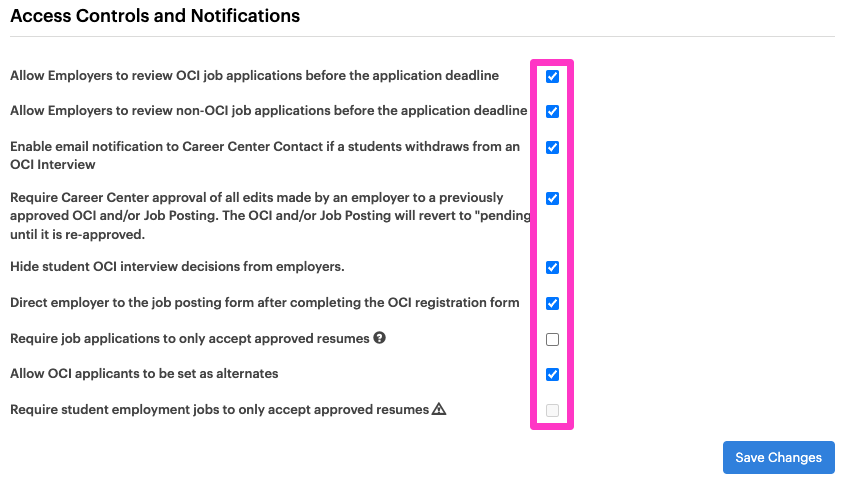Uncheck review non-OCI job applications before deadline
This screenshot has height=478, width=842.
coord(552,111)
